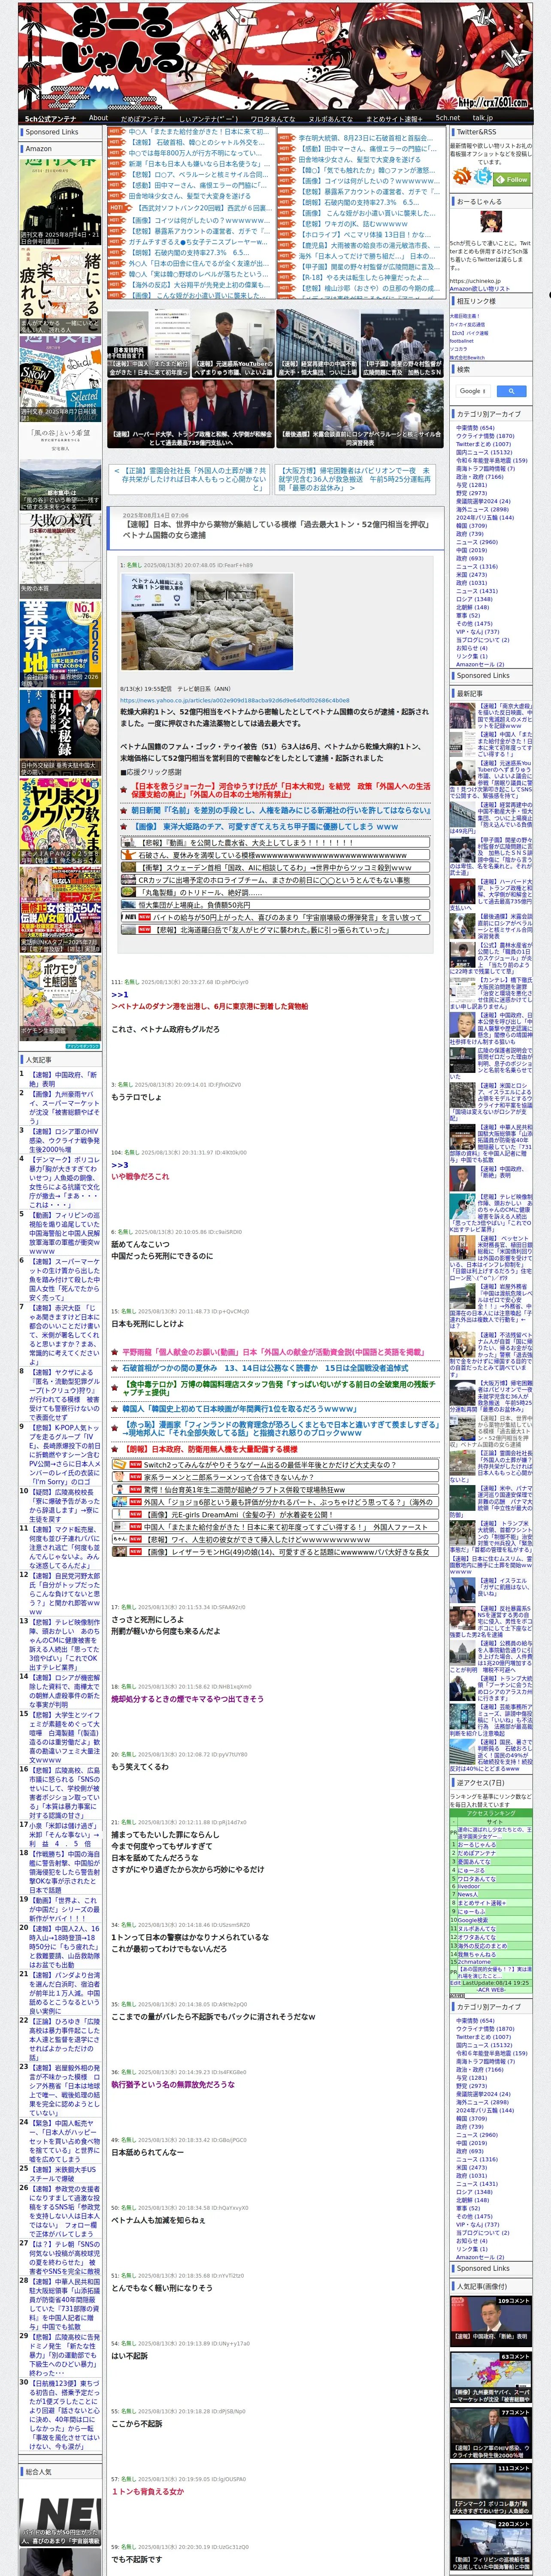This screenshot has width=551, height=2576.
Task: Open the next article link 【大阪万博】帰宅困難者
Action: pyautogui.click(x=356, y=479)
